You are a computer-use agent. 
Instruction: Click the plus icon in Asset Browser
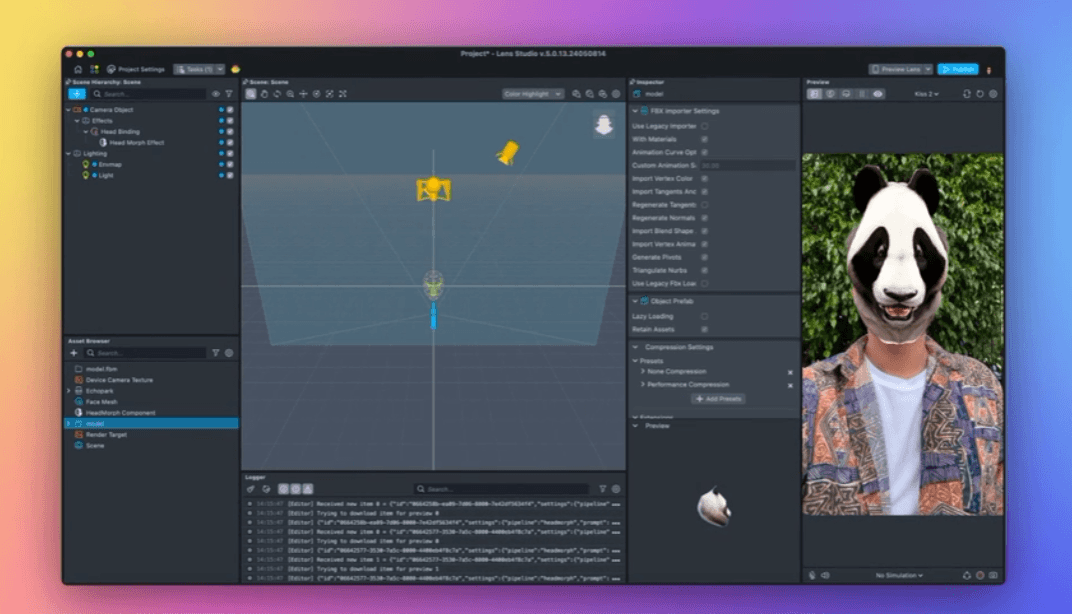tap(74, 353)
